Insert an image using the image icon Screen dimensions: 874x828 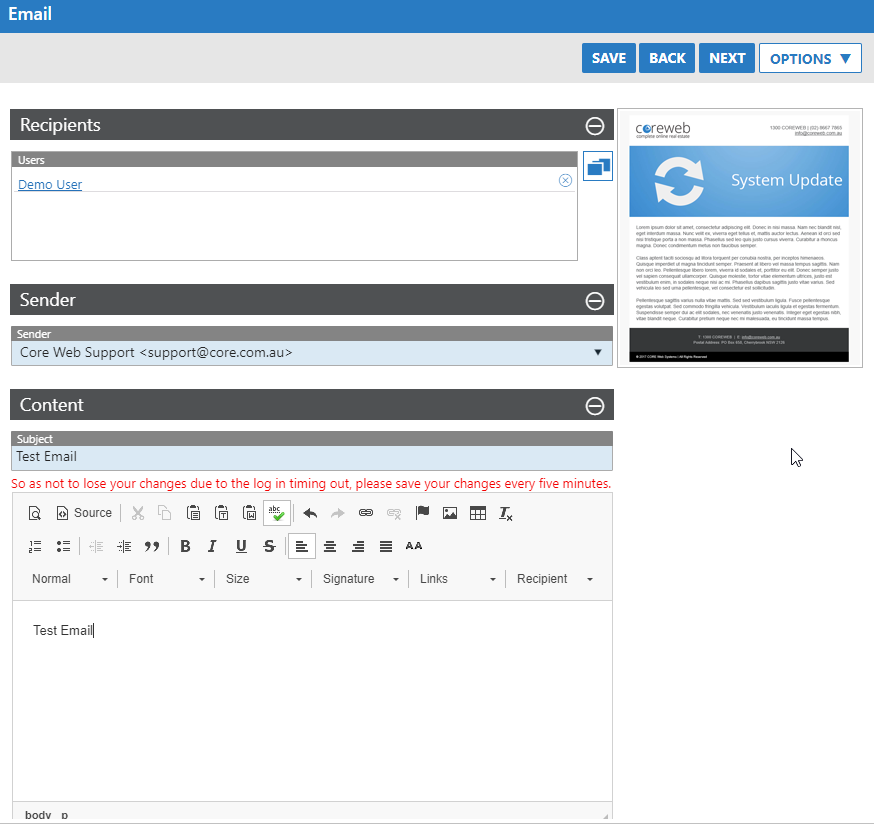450,513
